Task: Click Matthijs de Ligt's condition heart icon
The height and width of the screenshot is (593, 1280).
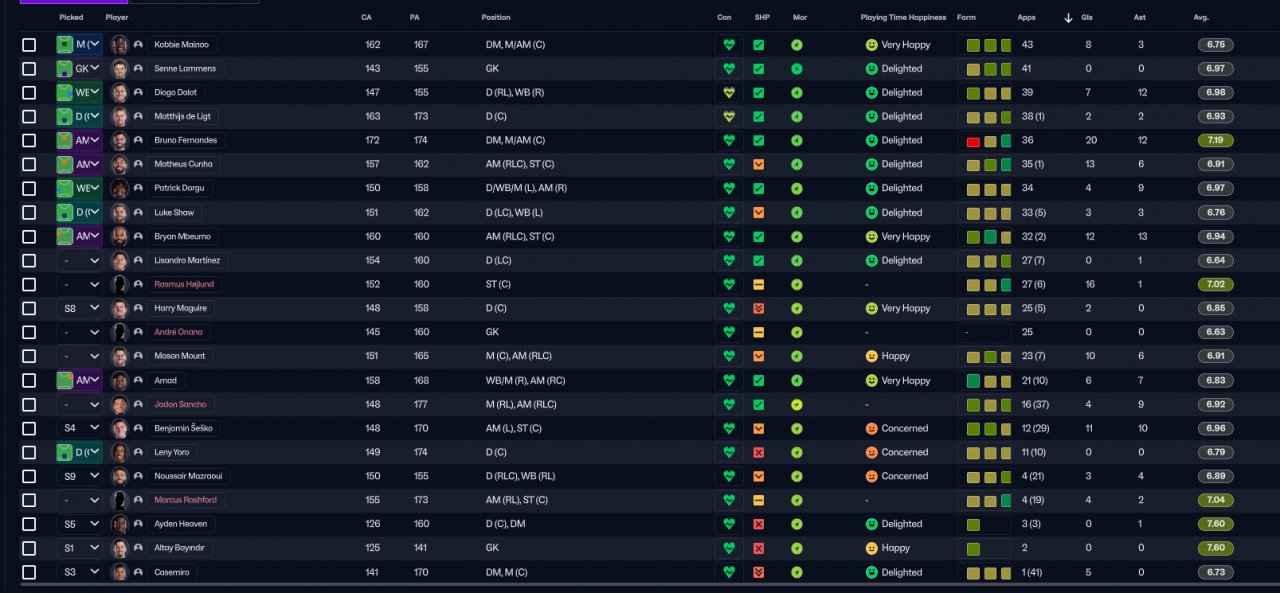Action: point(729,117)
